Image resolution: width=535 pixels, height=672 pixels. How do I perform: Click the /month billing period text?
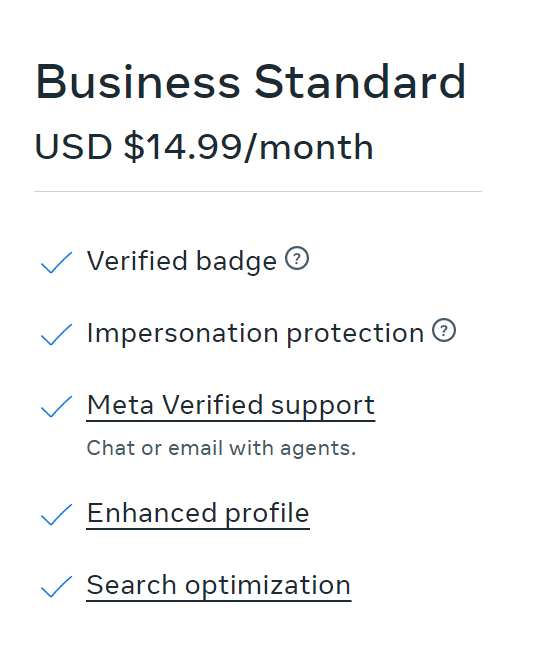pos(309,147)
